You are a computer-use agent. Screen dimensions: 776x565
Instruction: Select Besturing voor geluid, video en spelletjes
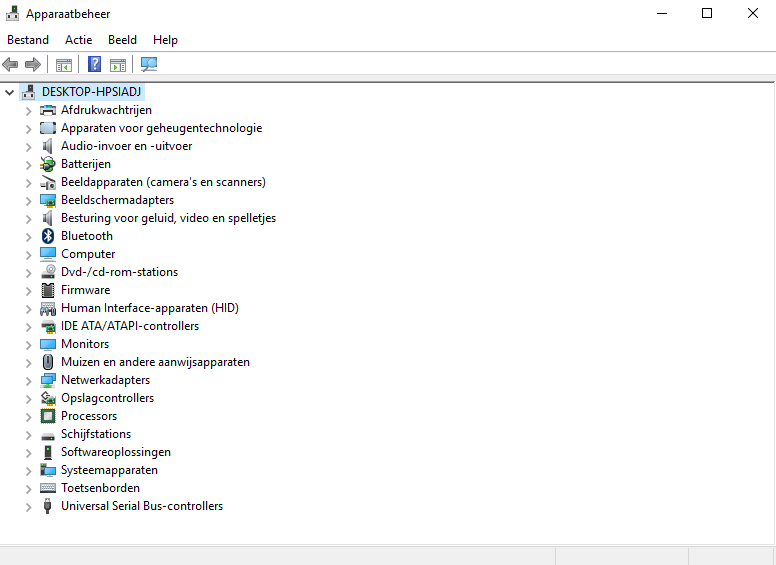[x=168, y=218]
